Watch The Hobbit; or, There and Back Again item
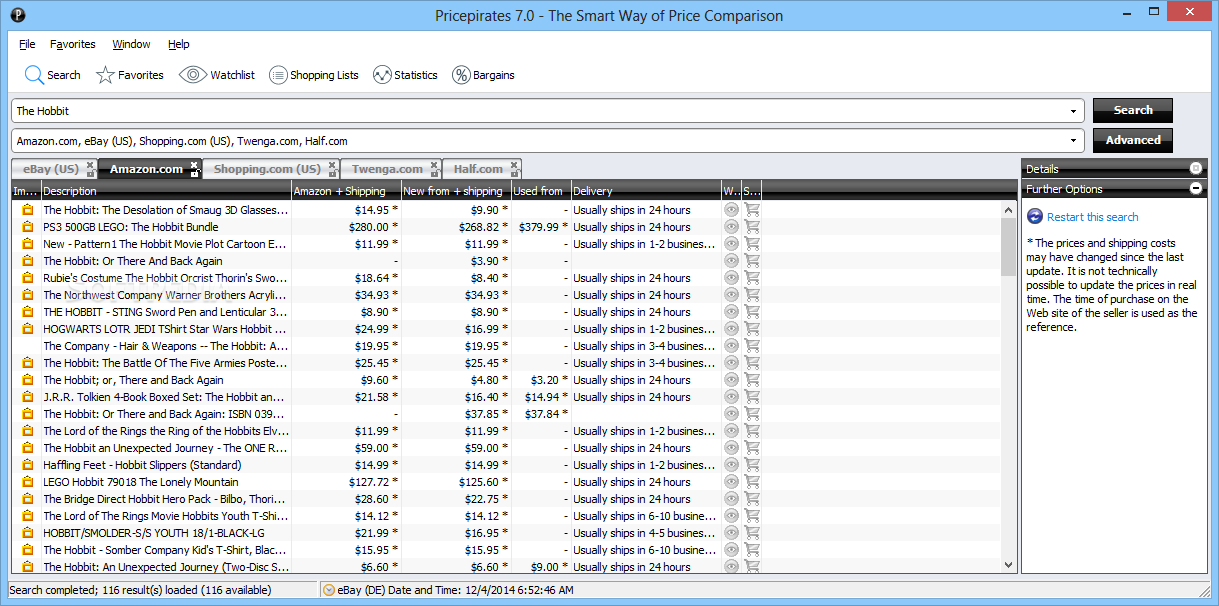This screenshot has width=1219, height=606. [731, 380]
